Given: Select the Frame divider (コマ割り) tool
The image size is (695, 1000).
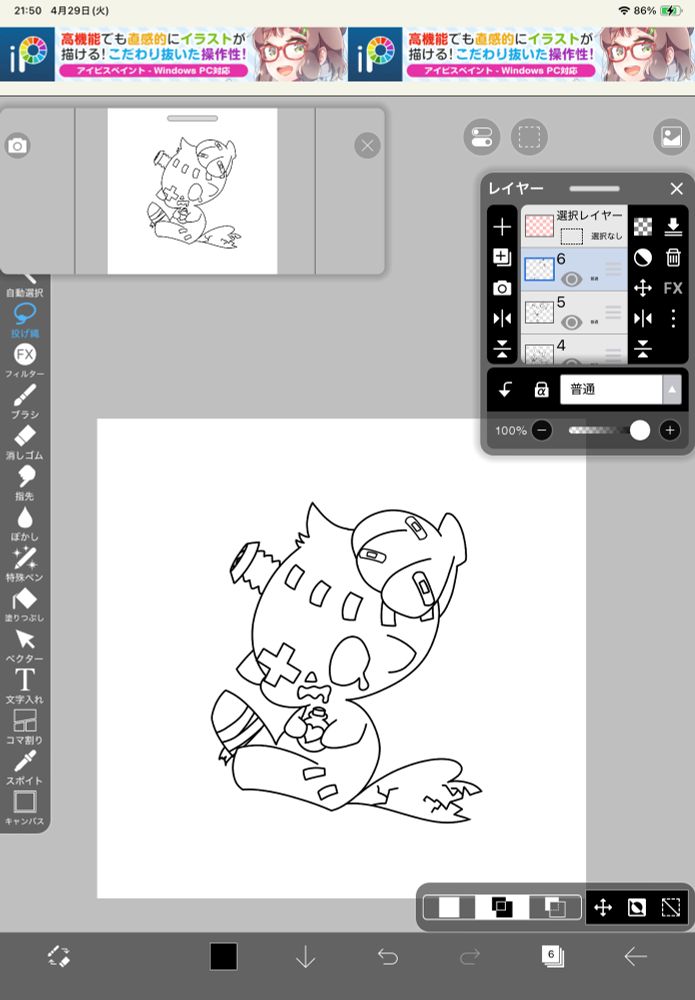Looking at the screenshot, I should click(24, 727).
